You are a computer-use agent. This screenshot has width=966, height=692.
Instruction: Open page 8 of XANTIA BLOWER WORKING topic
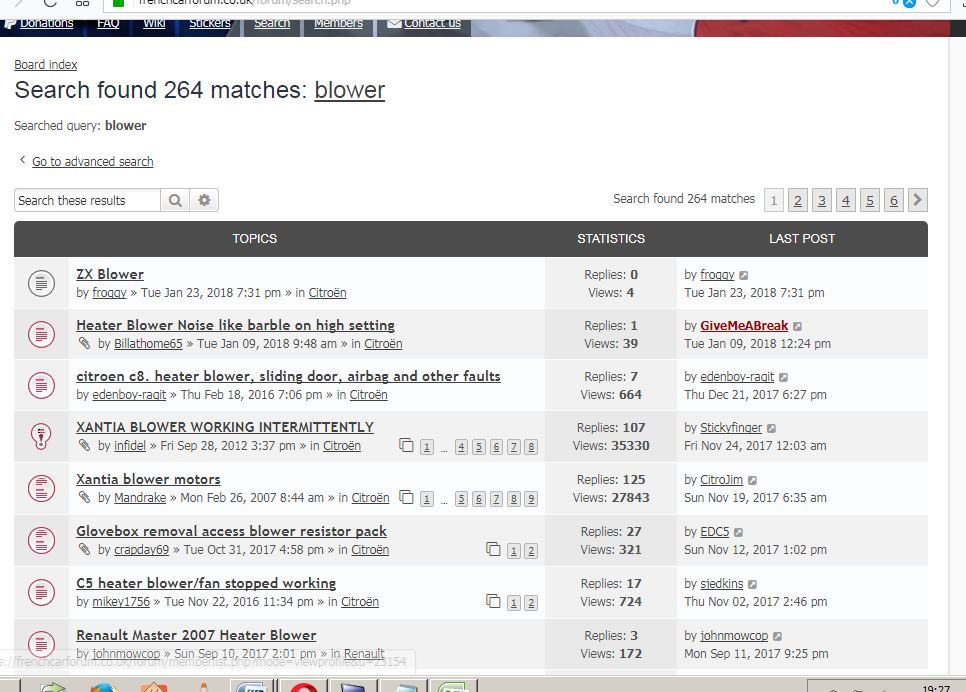(530, 447)
